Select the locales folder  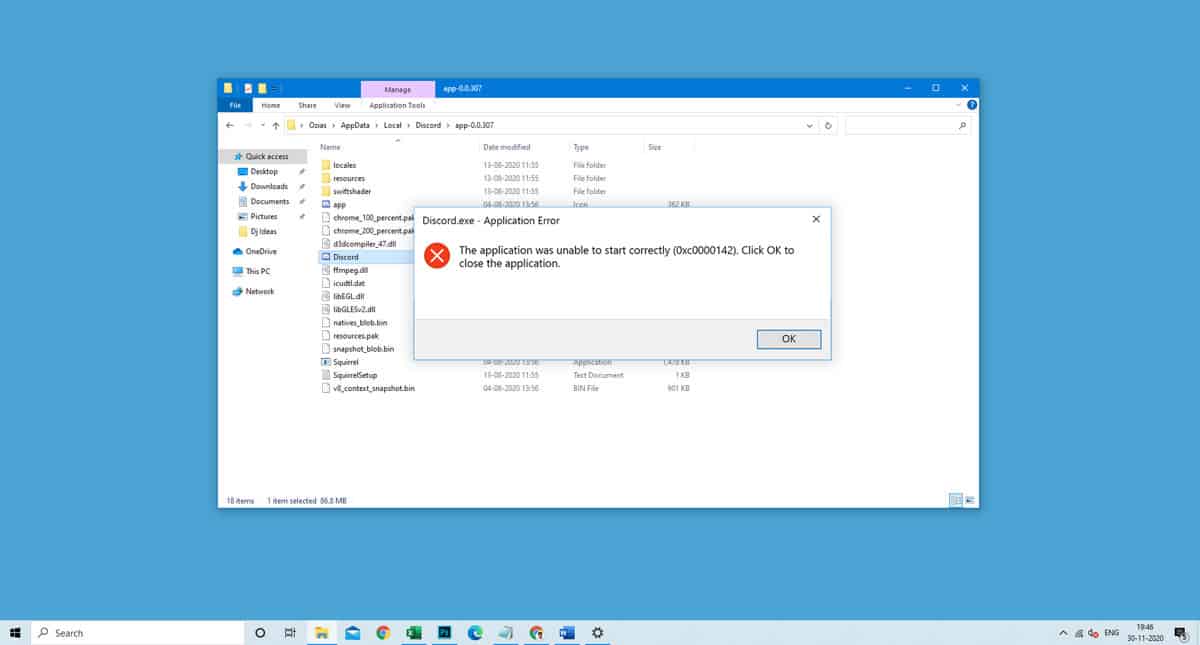point(338,165)
